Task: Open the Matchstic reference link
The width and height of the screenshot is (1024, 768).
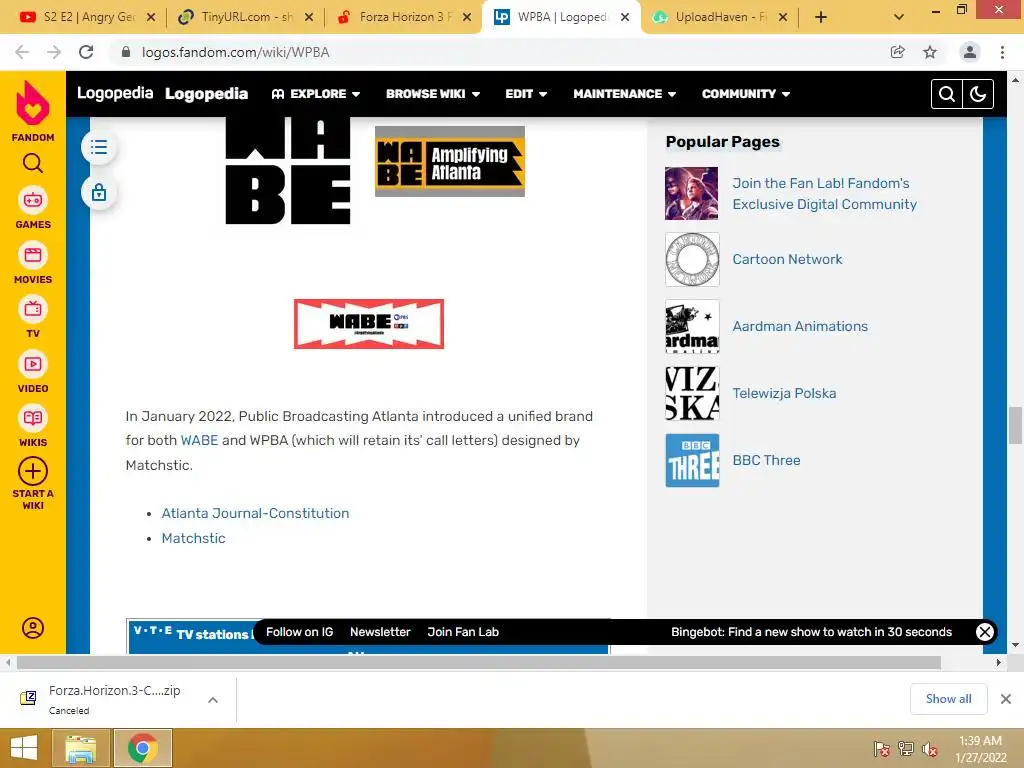Action: [193, 538]
